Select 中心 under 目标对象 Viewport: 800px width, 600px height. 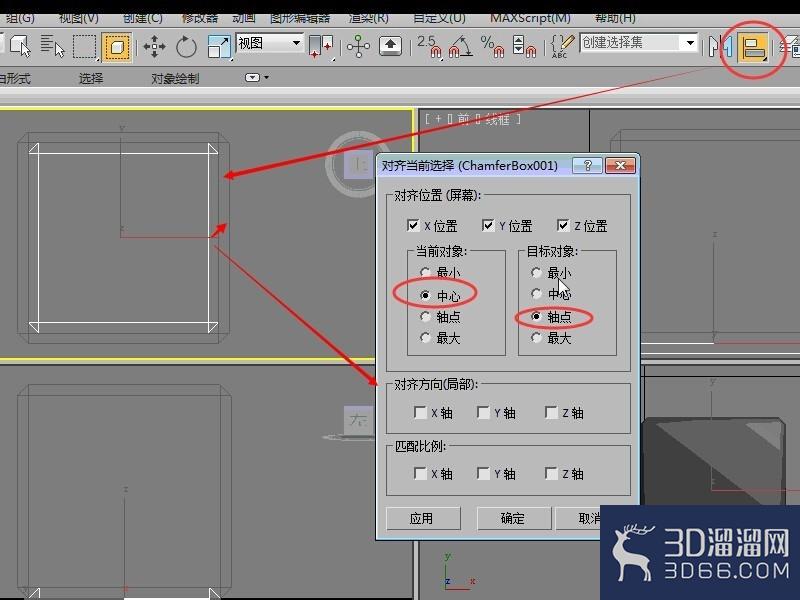tap(536, 293)
